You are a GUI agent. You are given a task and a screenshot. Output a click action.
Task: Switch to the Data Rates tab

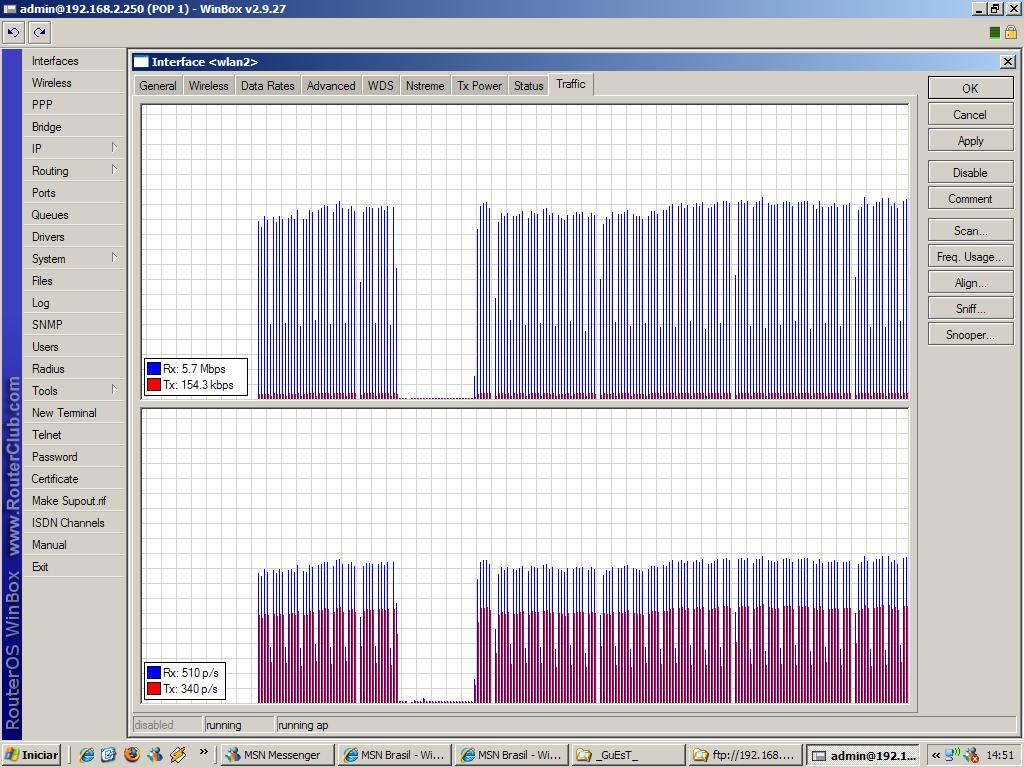click(x=267, y=86)
